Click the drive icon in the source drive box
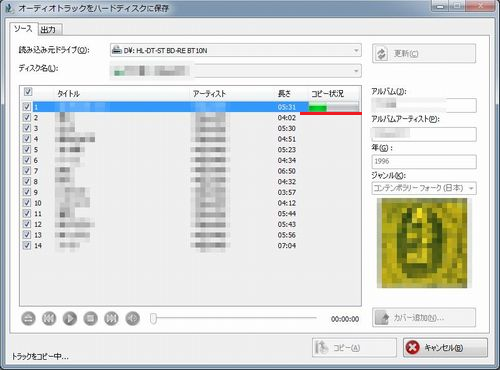Image resolution: width=500 pixels, height=370 pixels. pyautogui.click(x=117, y=50)
